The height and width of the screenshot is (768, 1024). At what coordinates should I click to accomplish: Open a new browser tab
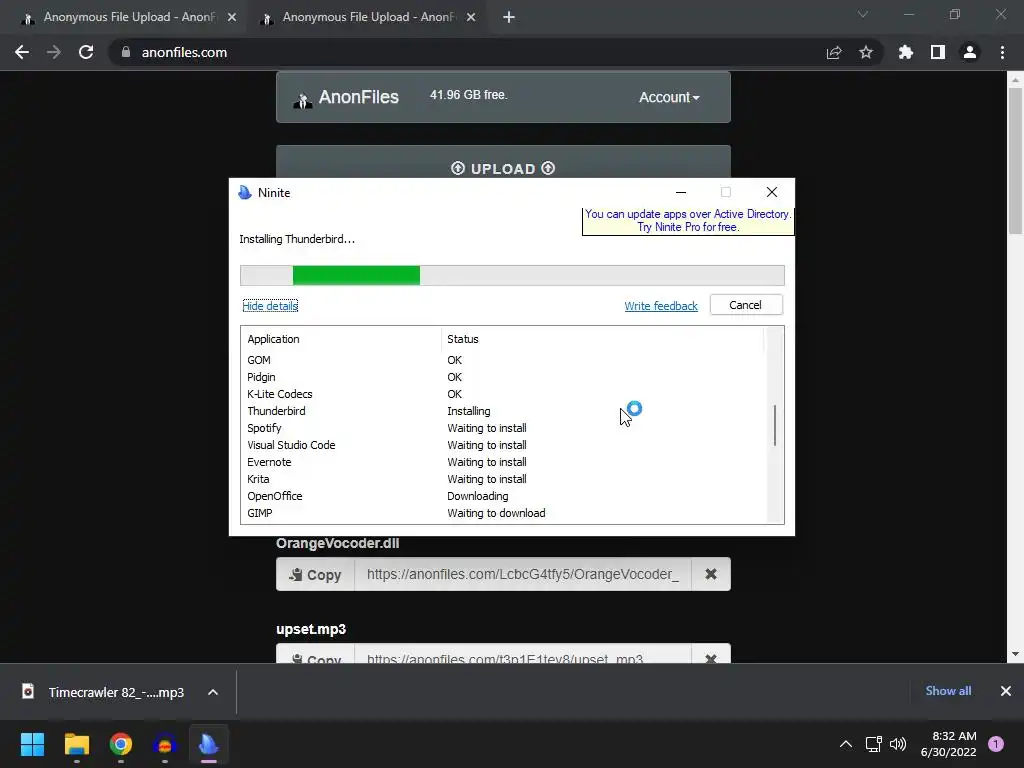tap(509, 18)
